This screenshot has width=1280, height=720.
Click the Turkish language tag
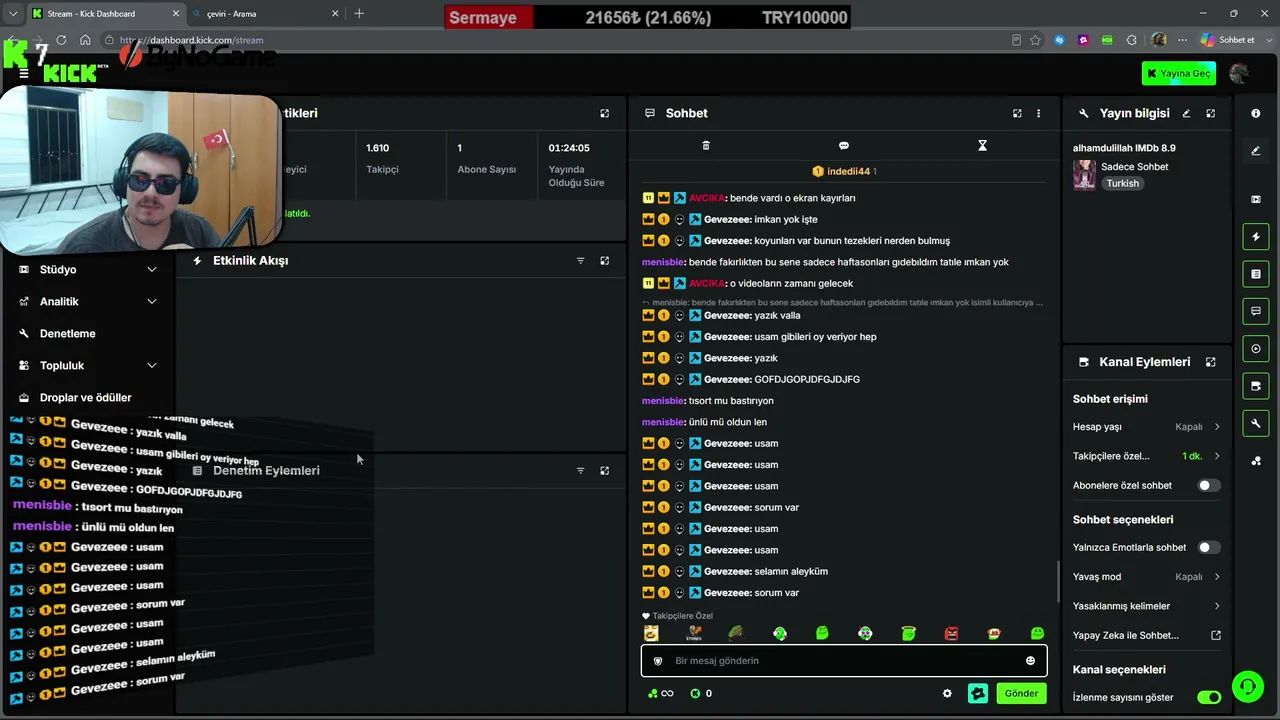[1123, 184]
